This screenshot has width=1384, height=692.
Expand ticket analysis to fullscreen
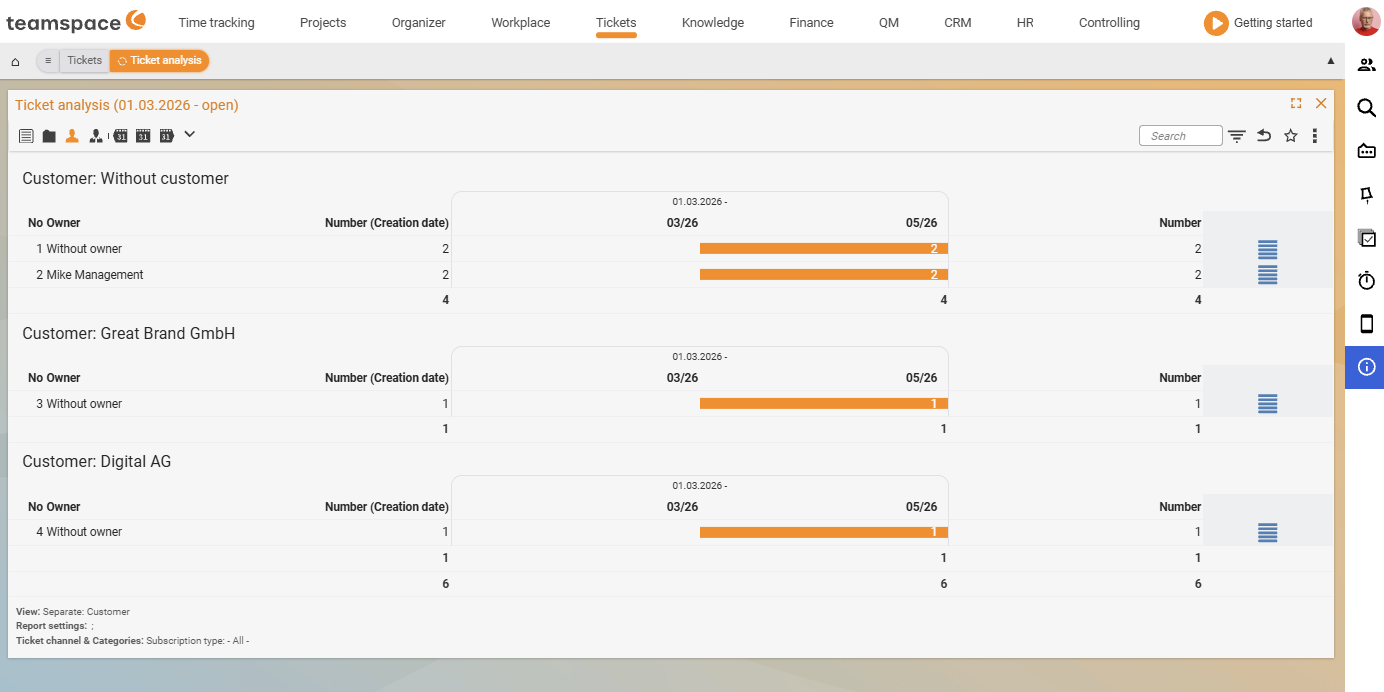click(1296, 103)
